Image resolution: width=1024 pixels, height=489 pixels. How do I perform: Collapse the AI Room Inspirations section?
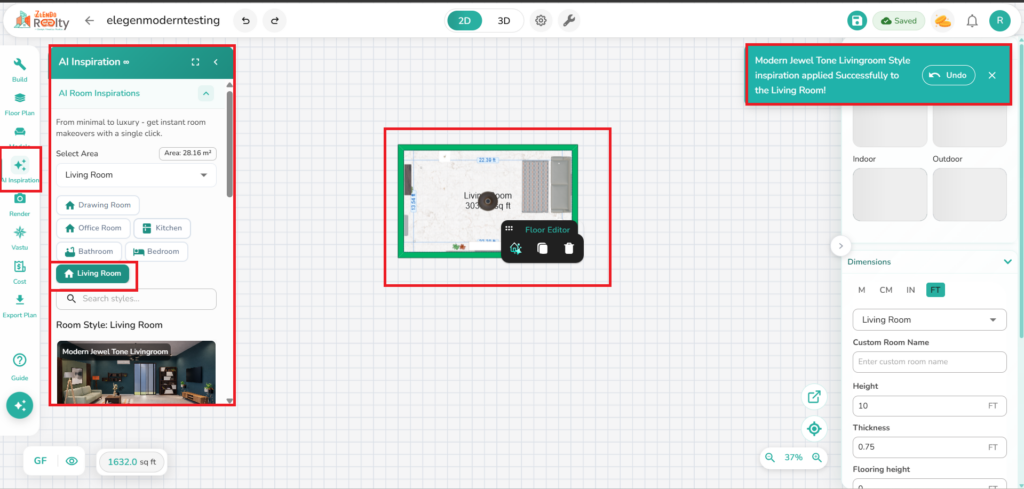tap(205, 93)
